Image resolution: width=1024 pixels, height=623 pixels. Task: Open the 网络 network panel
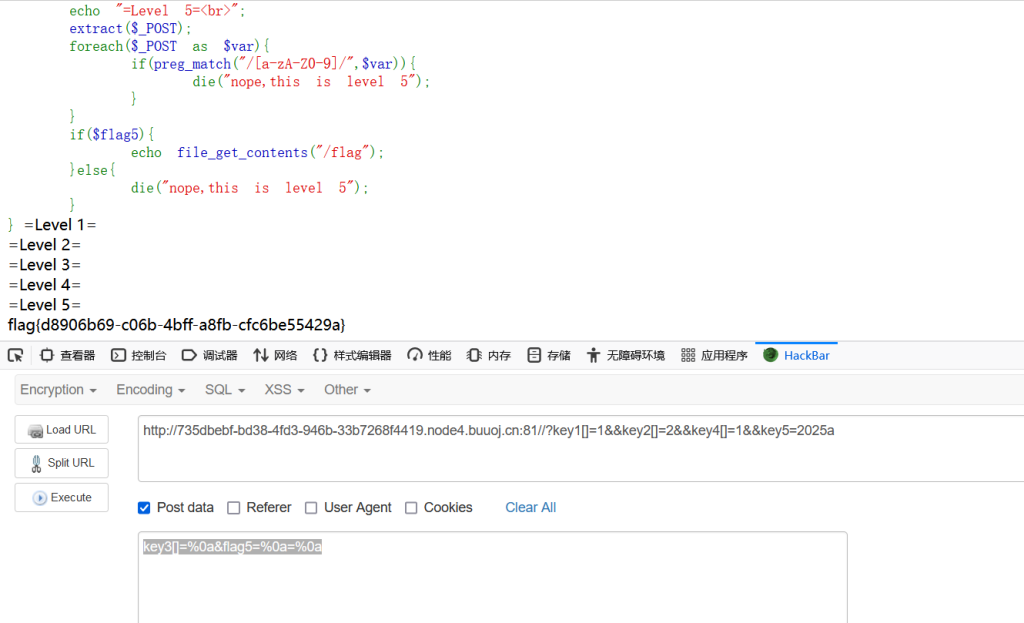(x=275, y=355)
